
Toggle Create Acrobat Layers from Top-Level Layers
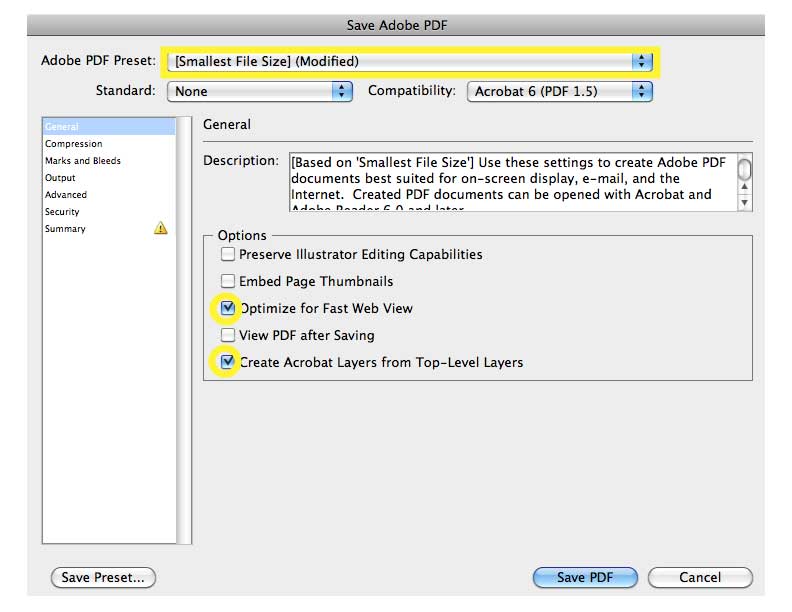(228, 362)
